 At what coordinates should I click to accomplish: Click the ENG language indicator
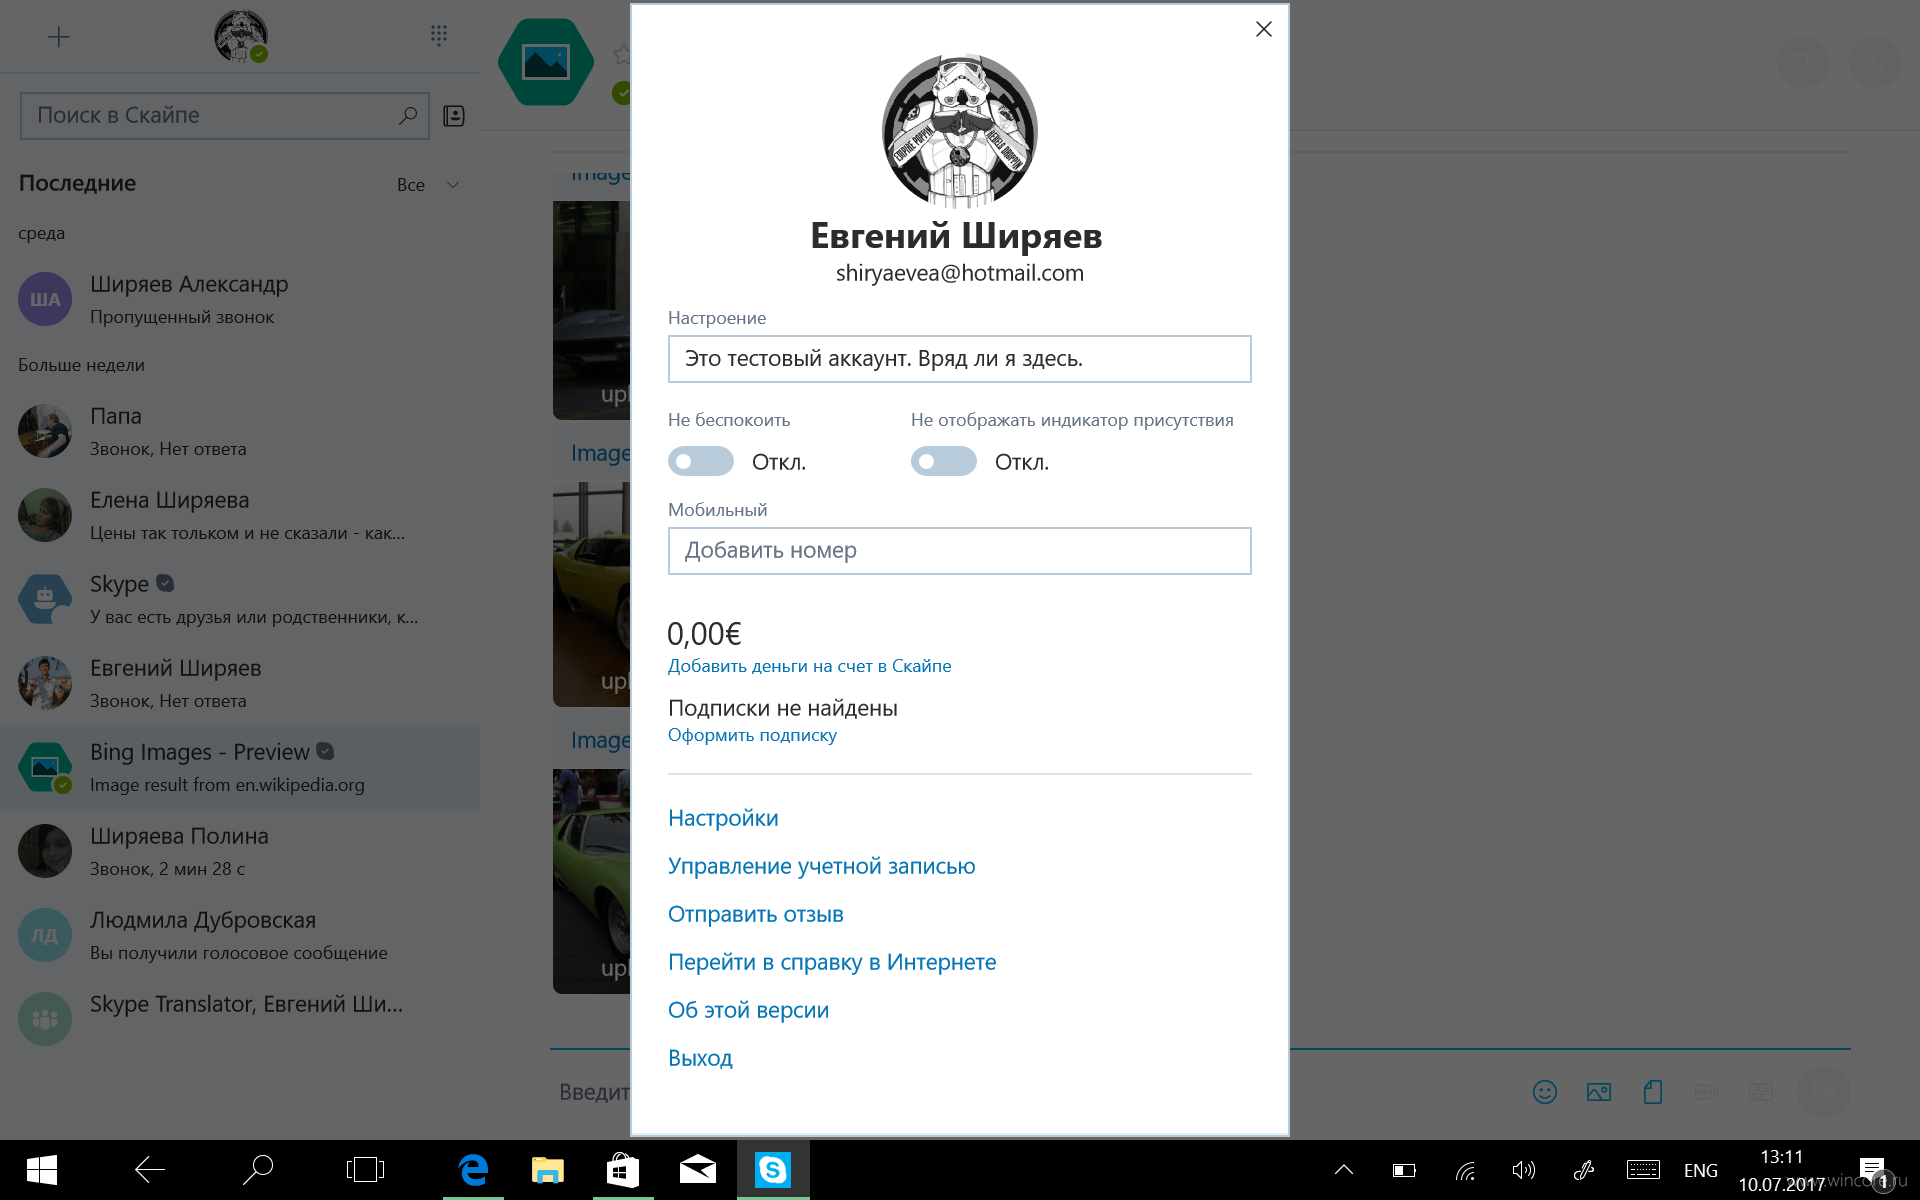coord(1700,1170)
